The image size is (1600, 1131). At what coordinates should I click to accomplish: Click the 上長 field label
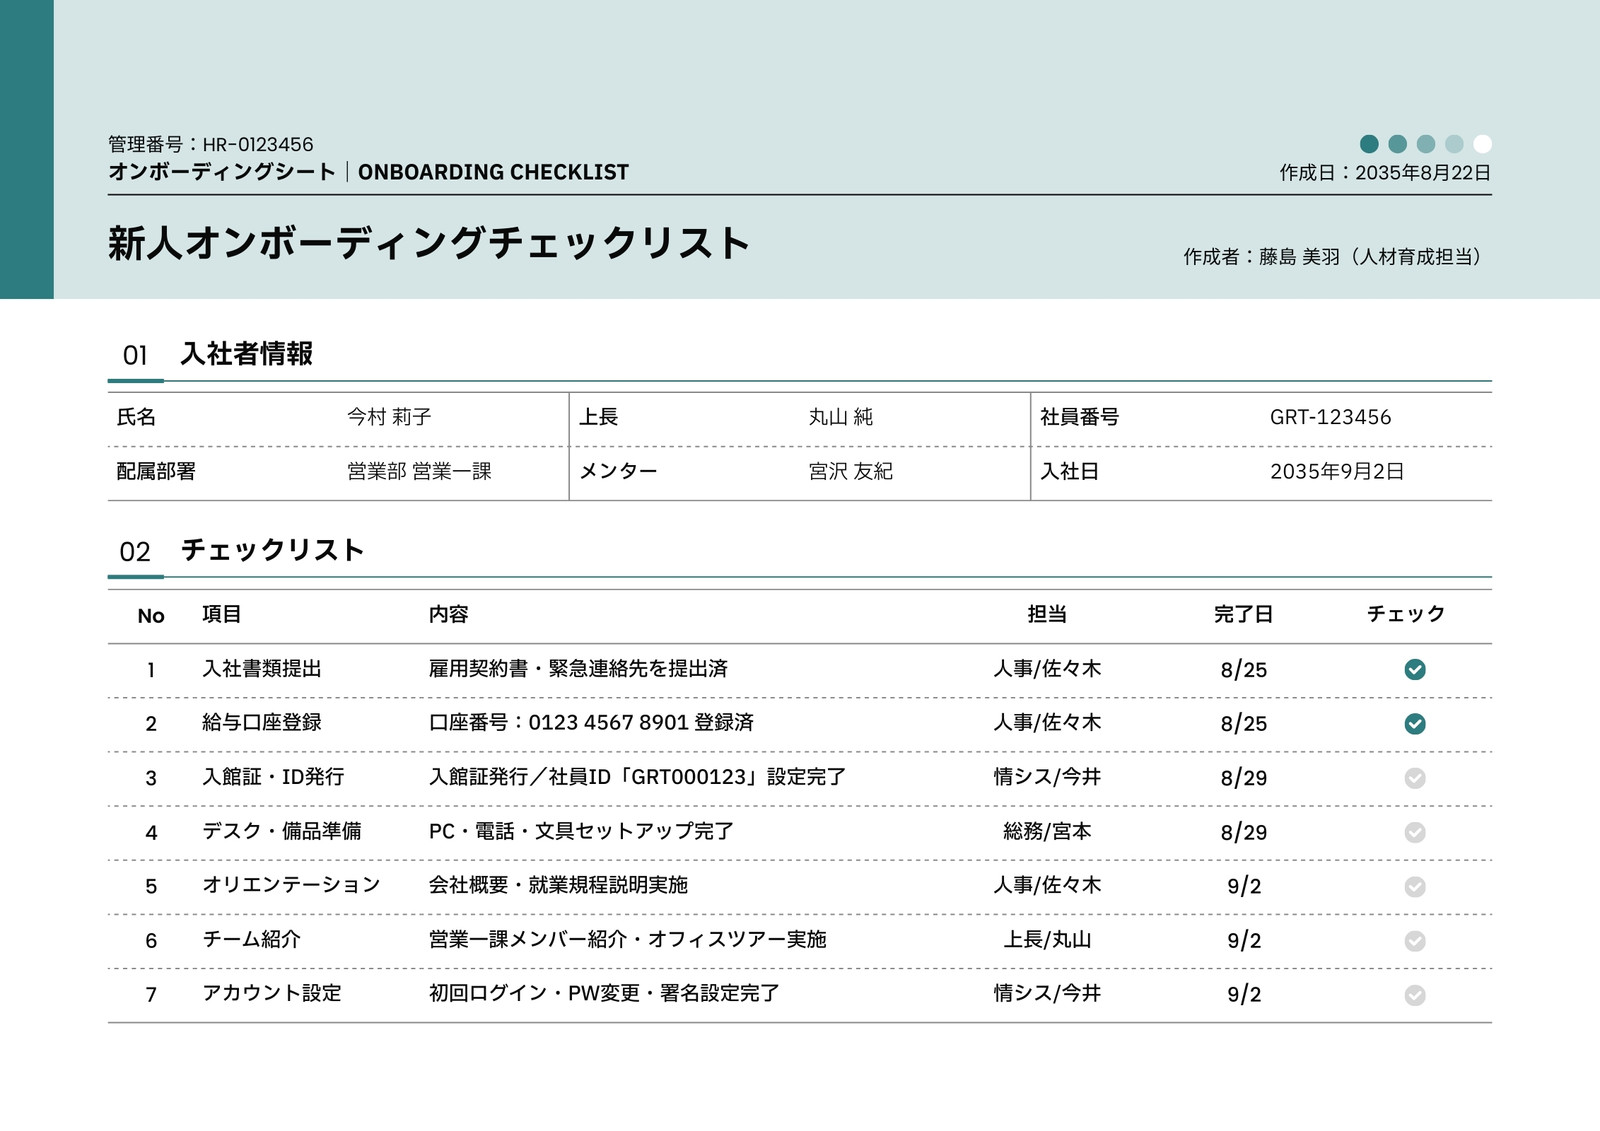coord(598,417)
